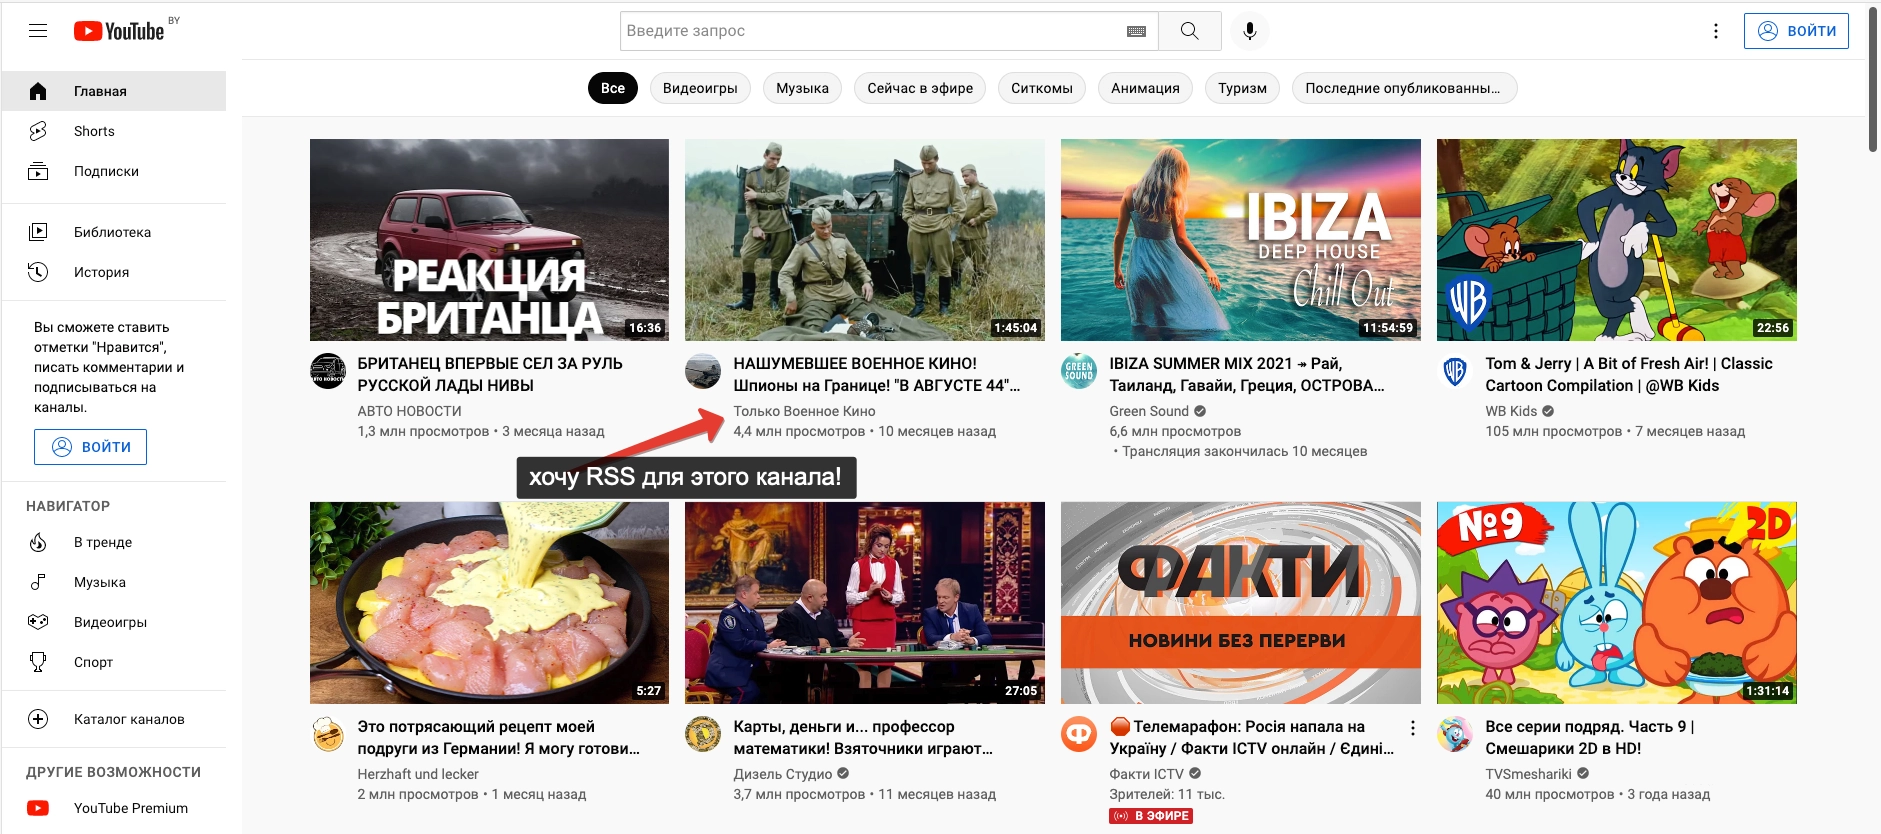Viewport: 1881px width, 834px height.
Task: Open the Tom & Jerry video thumbnail
Action: point(1616,240)
